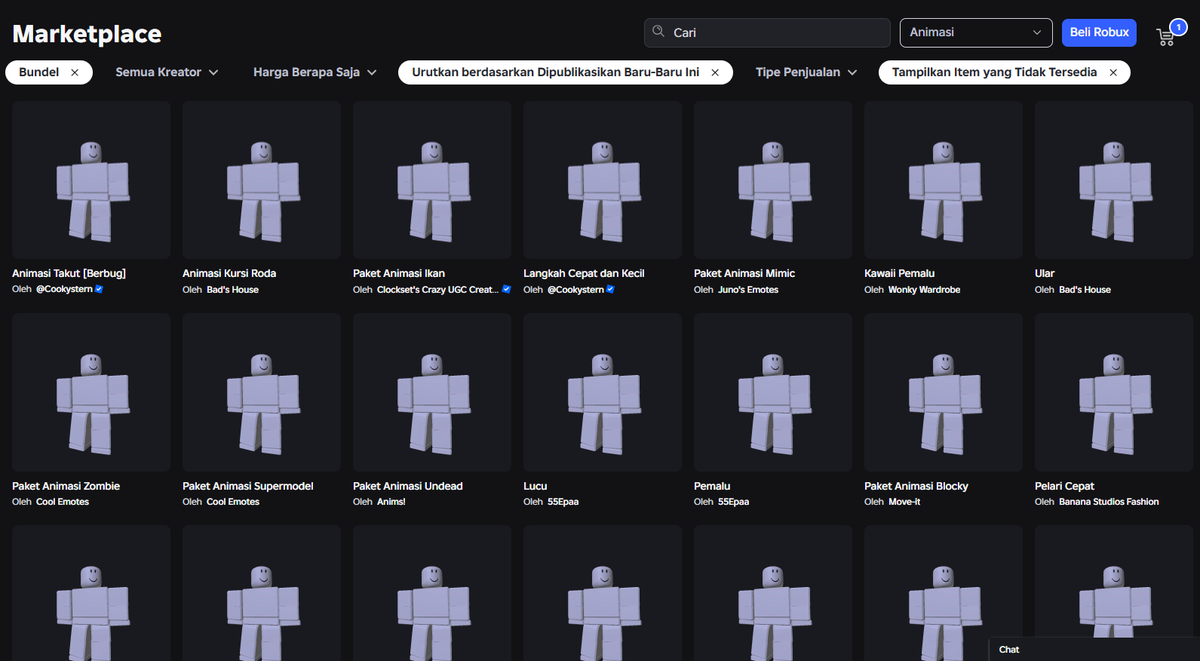
Task: Open the Ular item thumbnail
Action: click(x=1114, y=180)
